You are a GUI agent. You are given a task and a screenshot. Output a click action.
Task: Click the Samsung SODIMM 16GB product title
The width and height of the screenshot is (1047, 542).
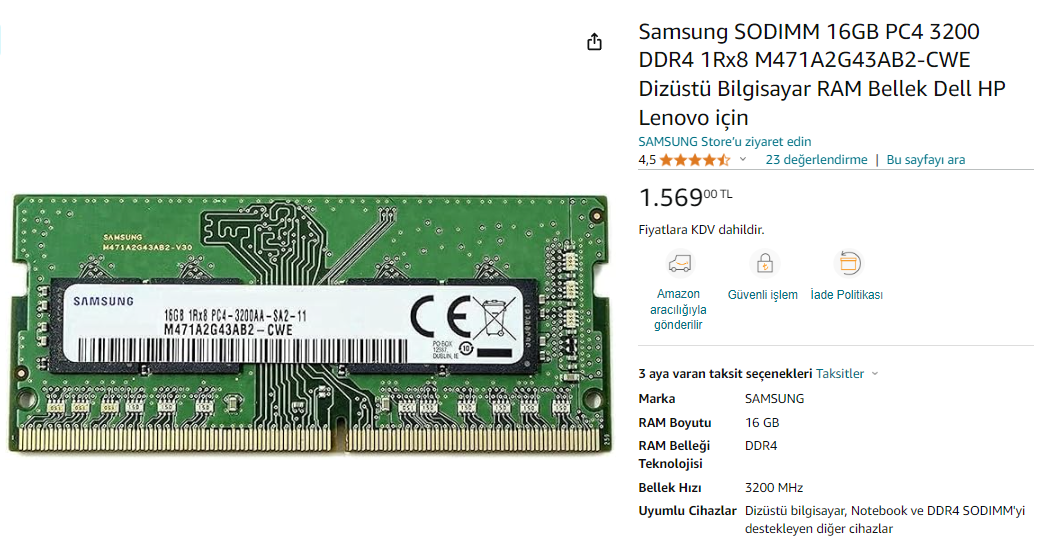pos(821,74)
